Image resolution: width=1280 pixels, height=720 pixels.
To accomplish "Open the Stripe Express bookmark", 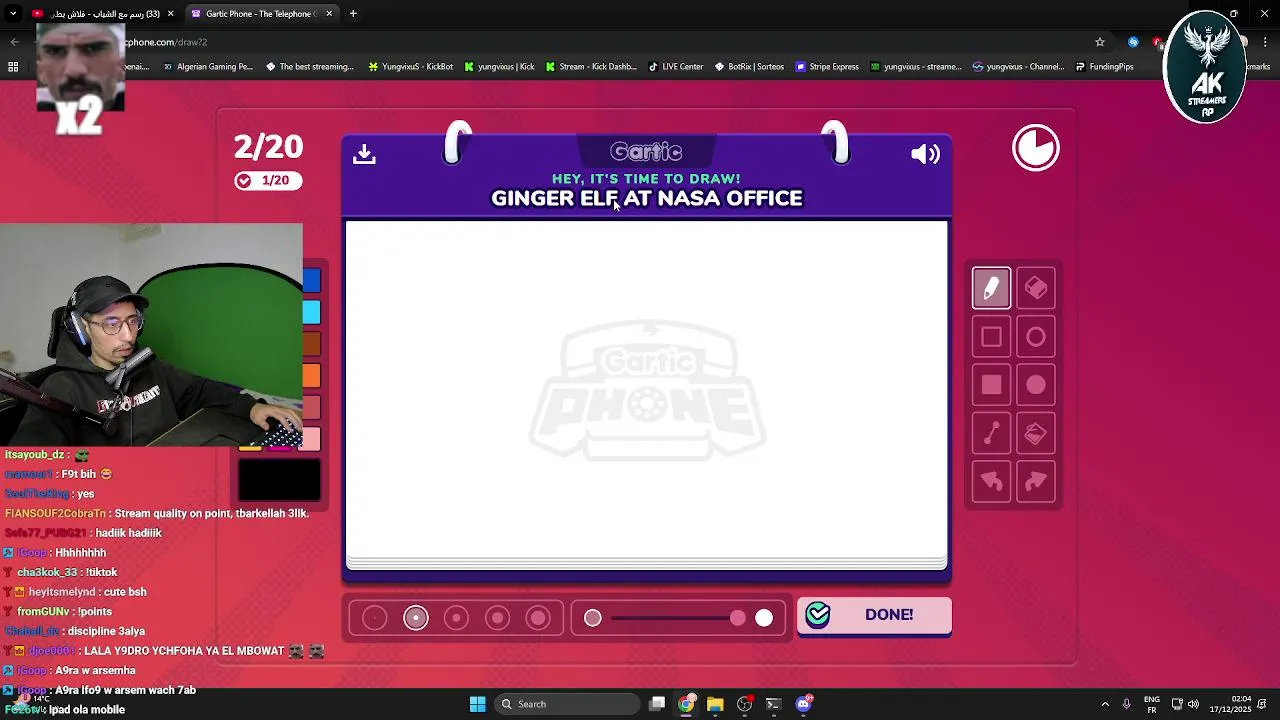I will [827, 67].
